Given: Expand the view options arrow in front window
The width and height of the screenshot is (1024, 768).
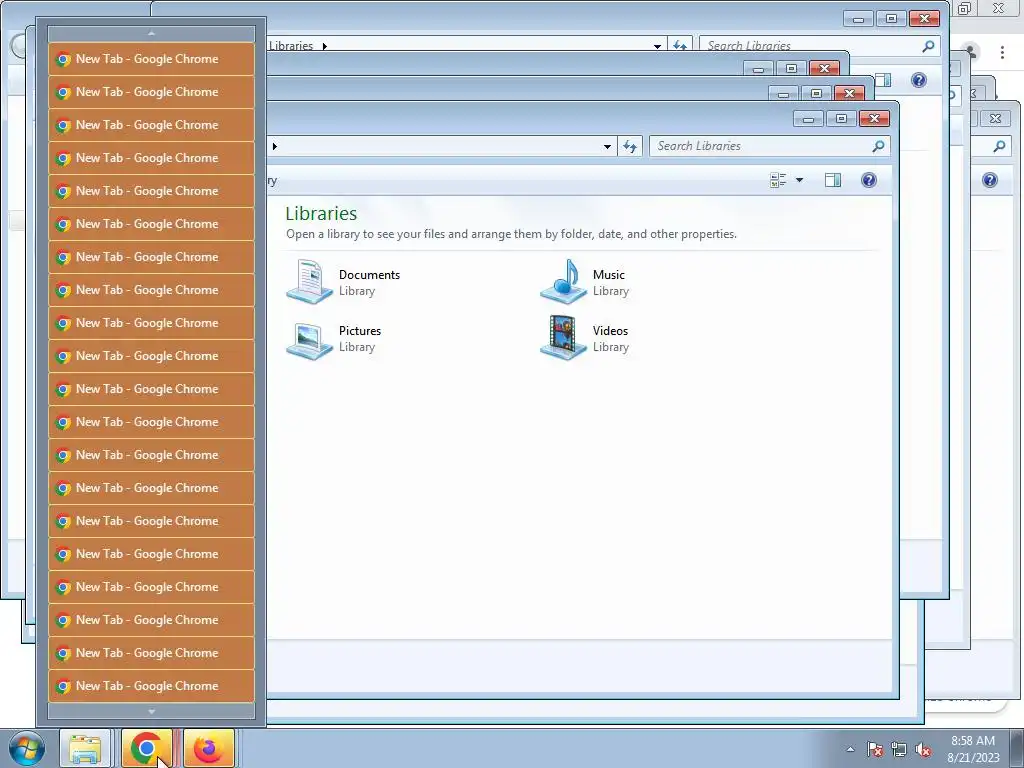Looking at the screenshot, I should tap(799, 180).
